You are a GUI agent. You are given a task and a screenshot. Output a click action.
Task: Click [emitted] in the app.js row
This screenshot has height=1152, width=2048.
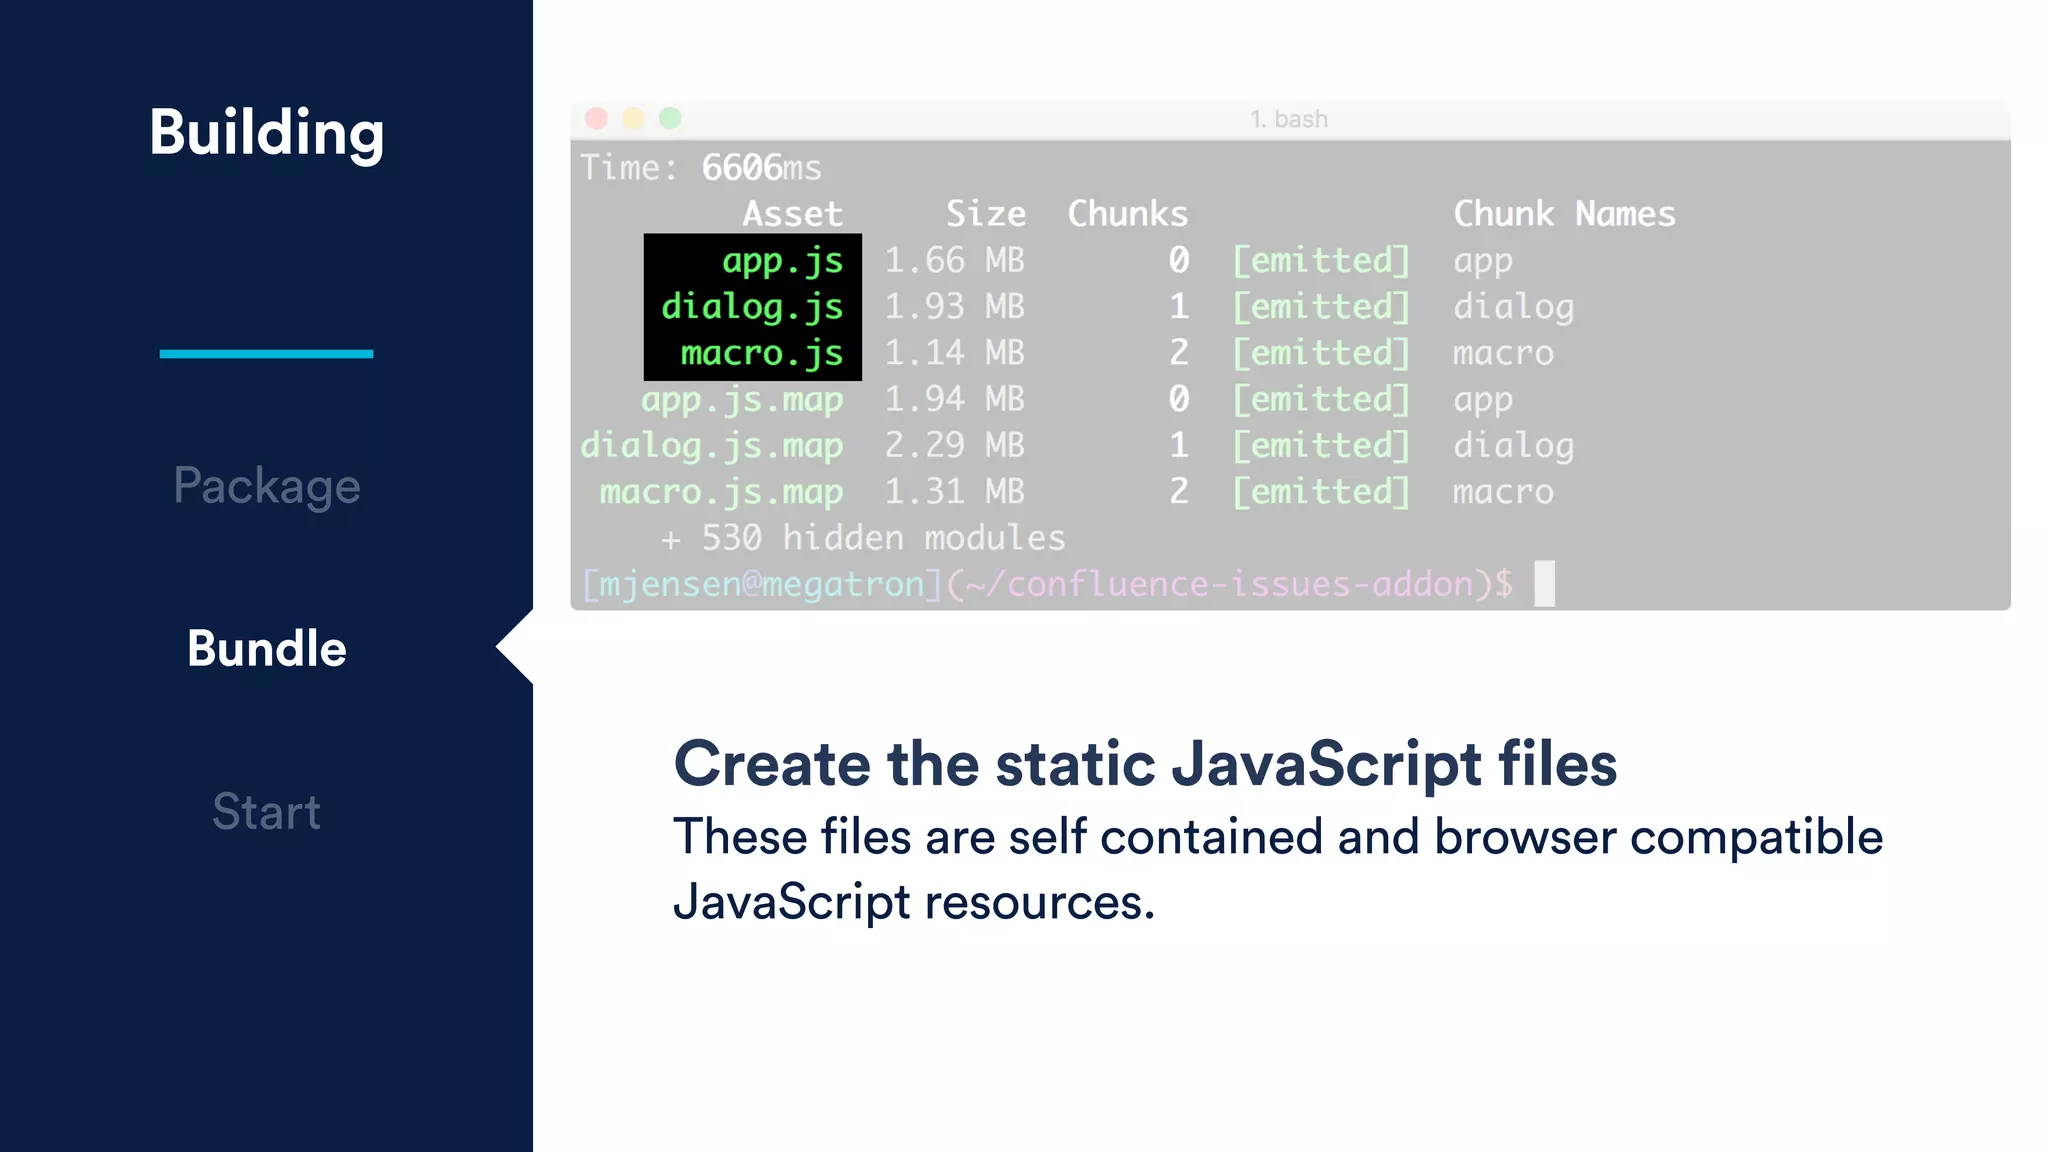[x=1321, y=261]
